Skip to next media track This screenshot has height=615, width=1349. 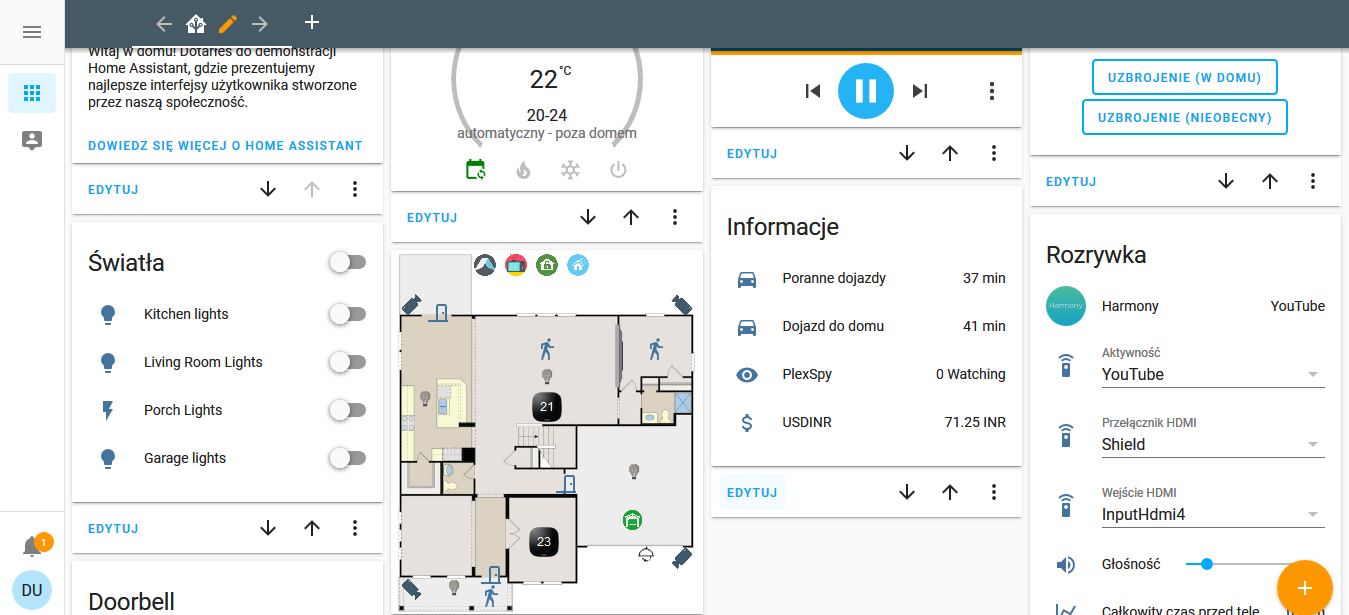[x=920, y=91]
